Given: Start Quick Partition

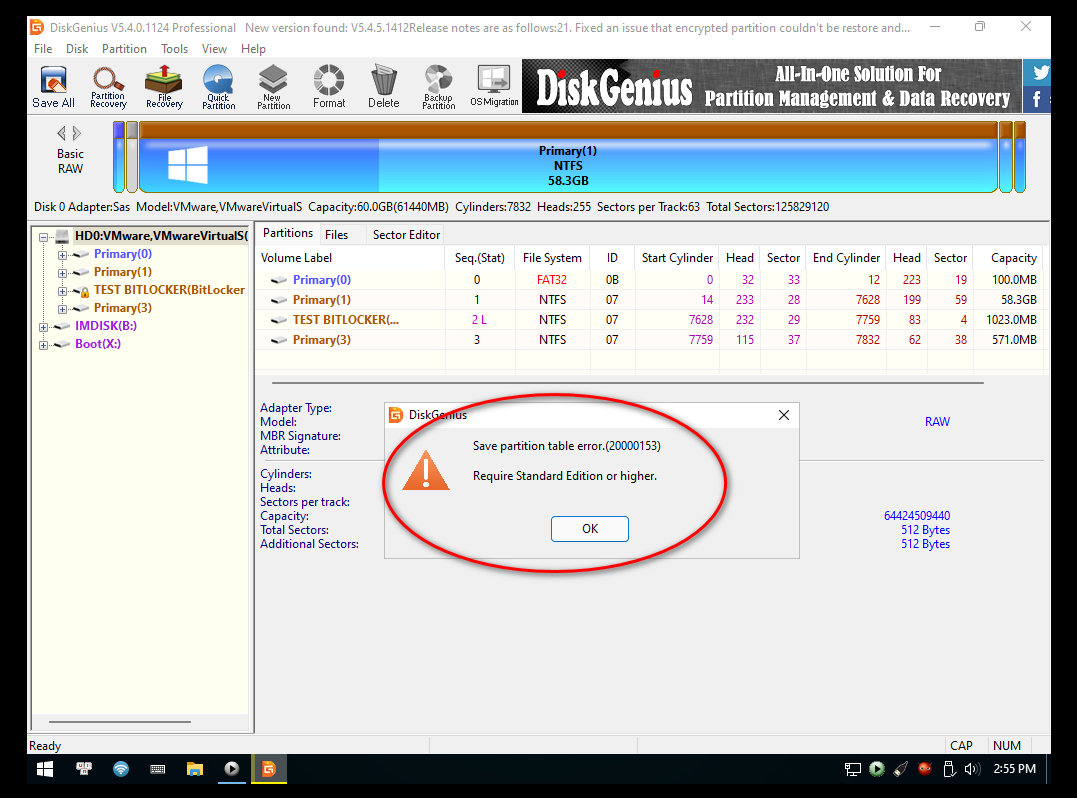Looking at the screenshot, I should (218, 87).
